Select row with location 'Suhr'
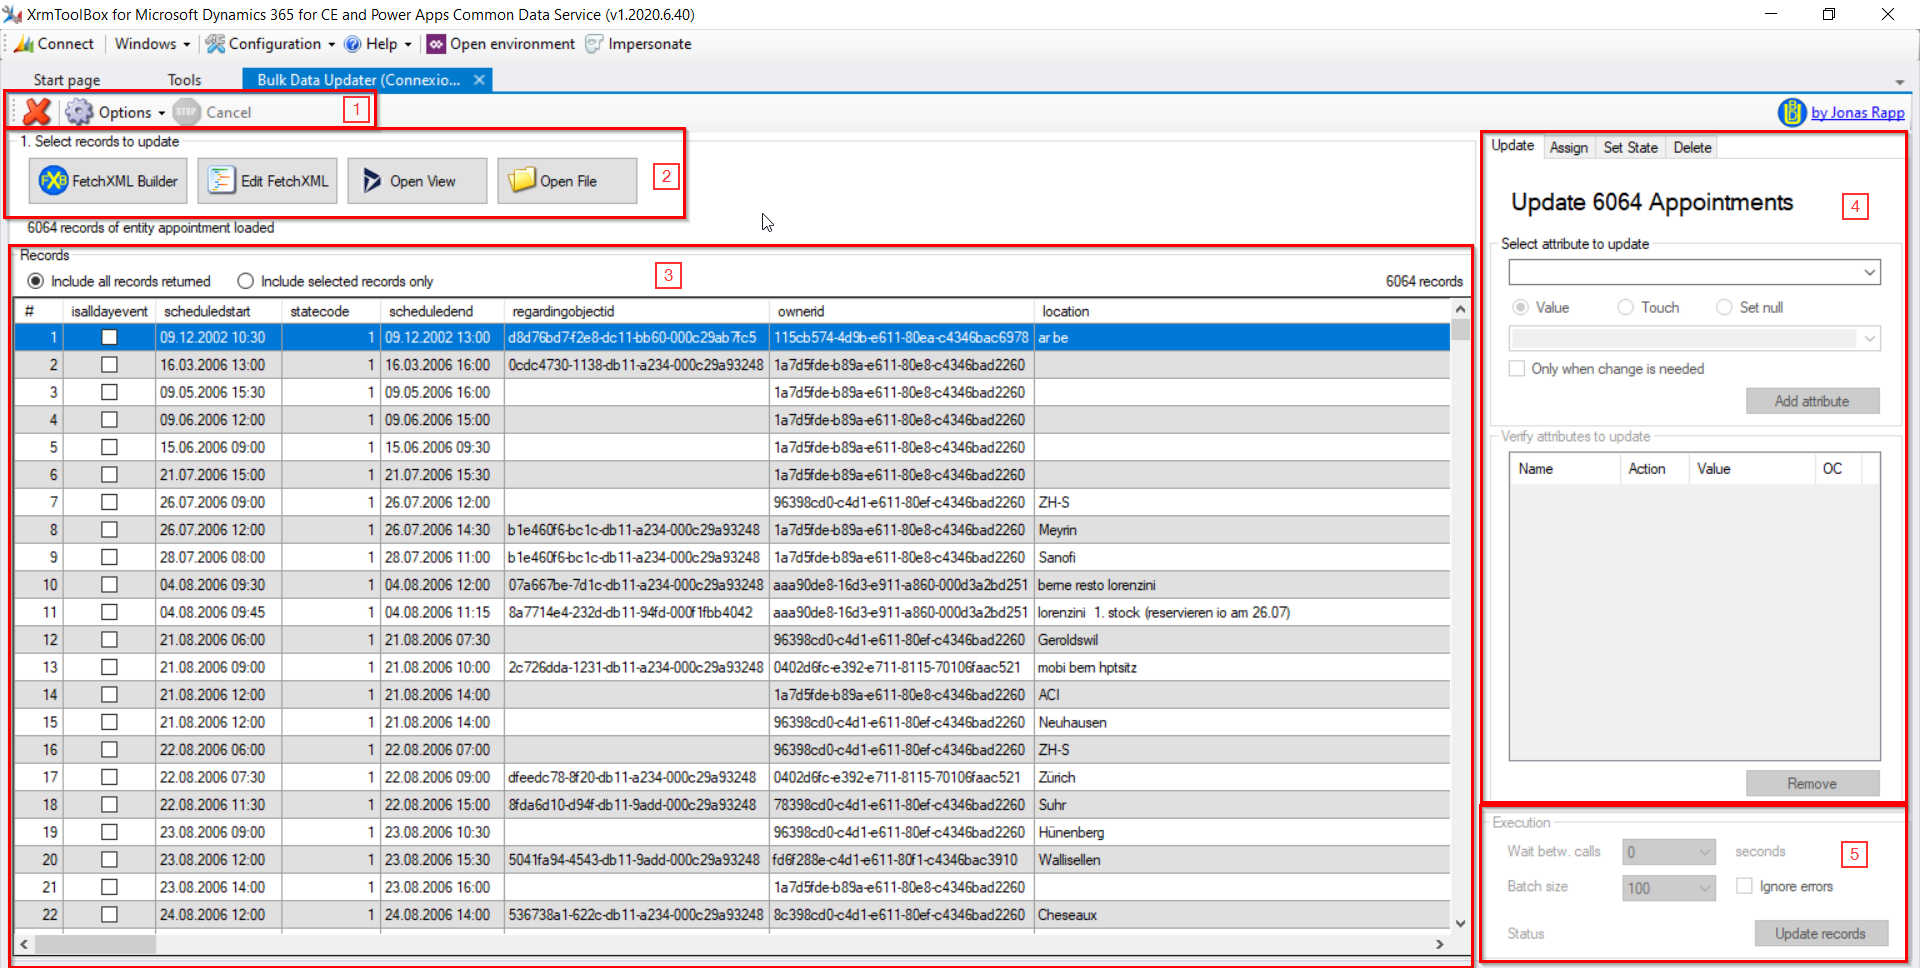Screen dimensions: 1920x968 732,805
